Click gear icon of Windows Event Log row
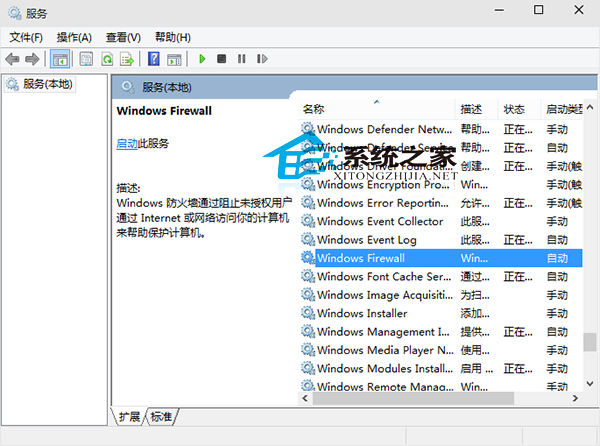Screen dimensions: 600x446 (307, 239)
